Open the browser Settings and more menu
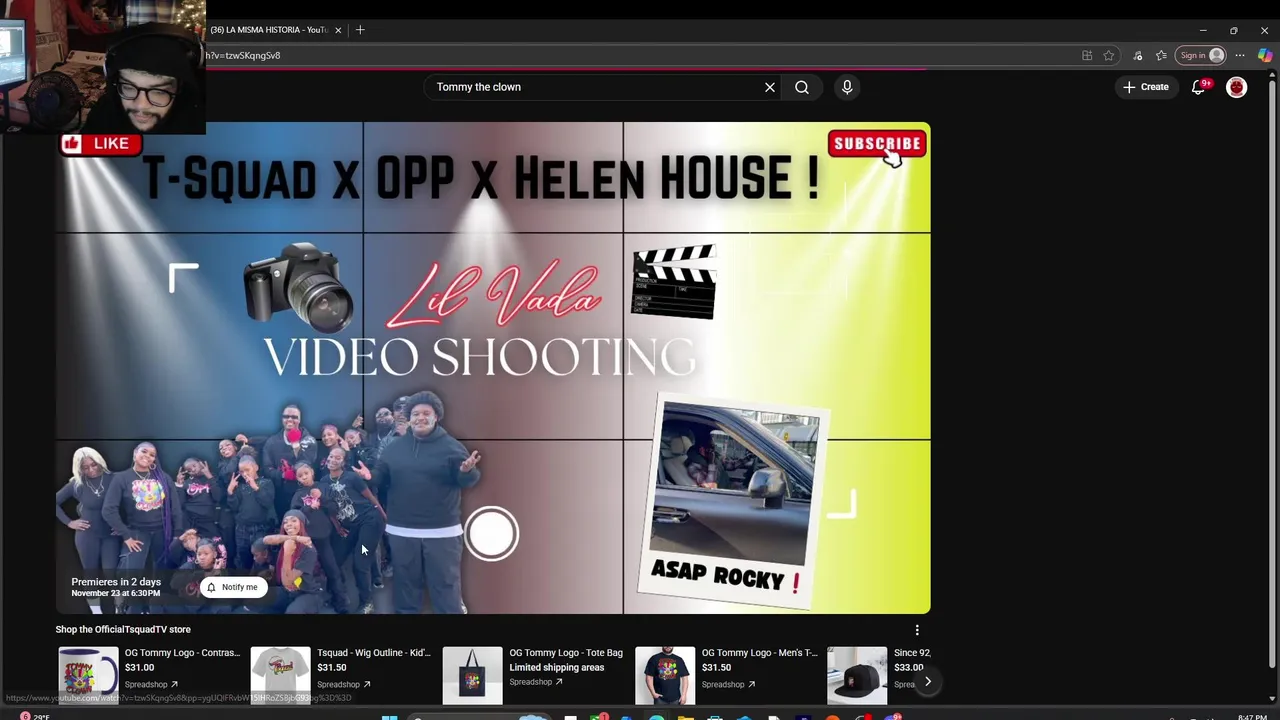This screenshot has width=1280, height=720. pyautogui.click(x=1240, y=56)
